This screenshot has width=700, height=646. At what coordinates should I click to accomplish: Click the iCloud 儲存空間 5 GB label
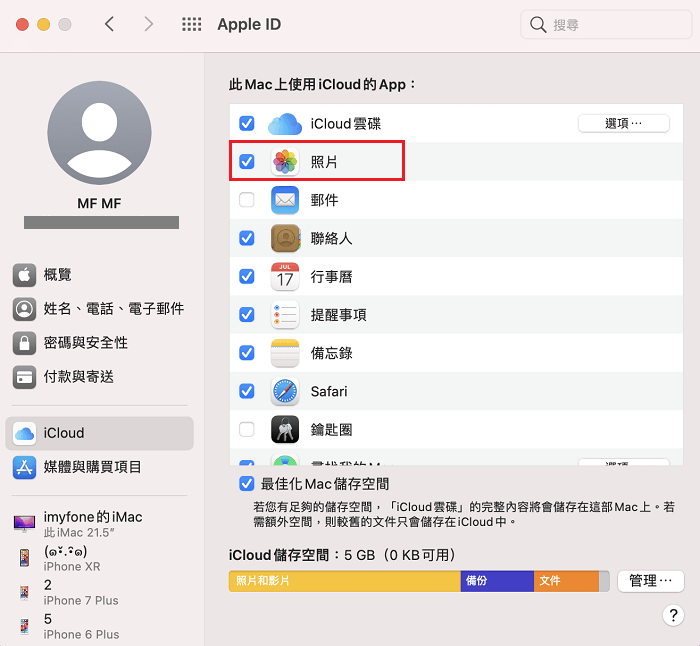[x=342, y=555]
